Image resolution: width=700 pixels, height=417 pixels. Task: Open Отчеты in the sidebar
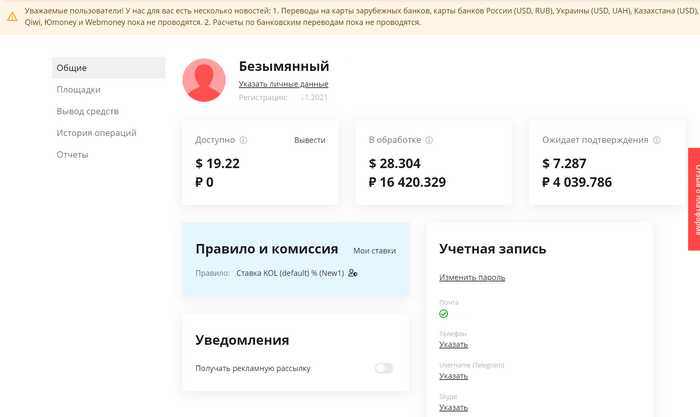pos(72,155)
